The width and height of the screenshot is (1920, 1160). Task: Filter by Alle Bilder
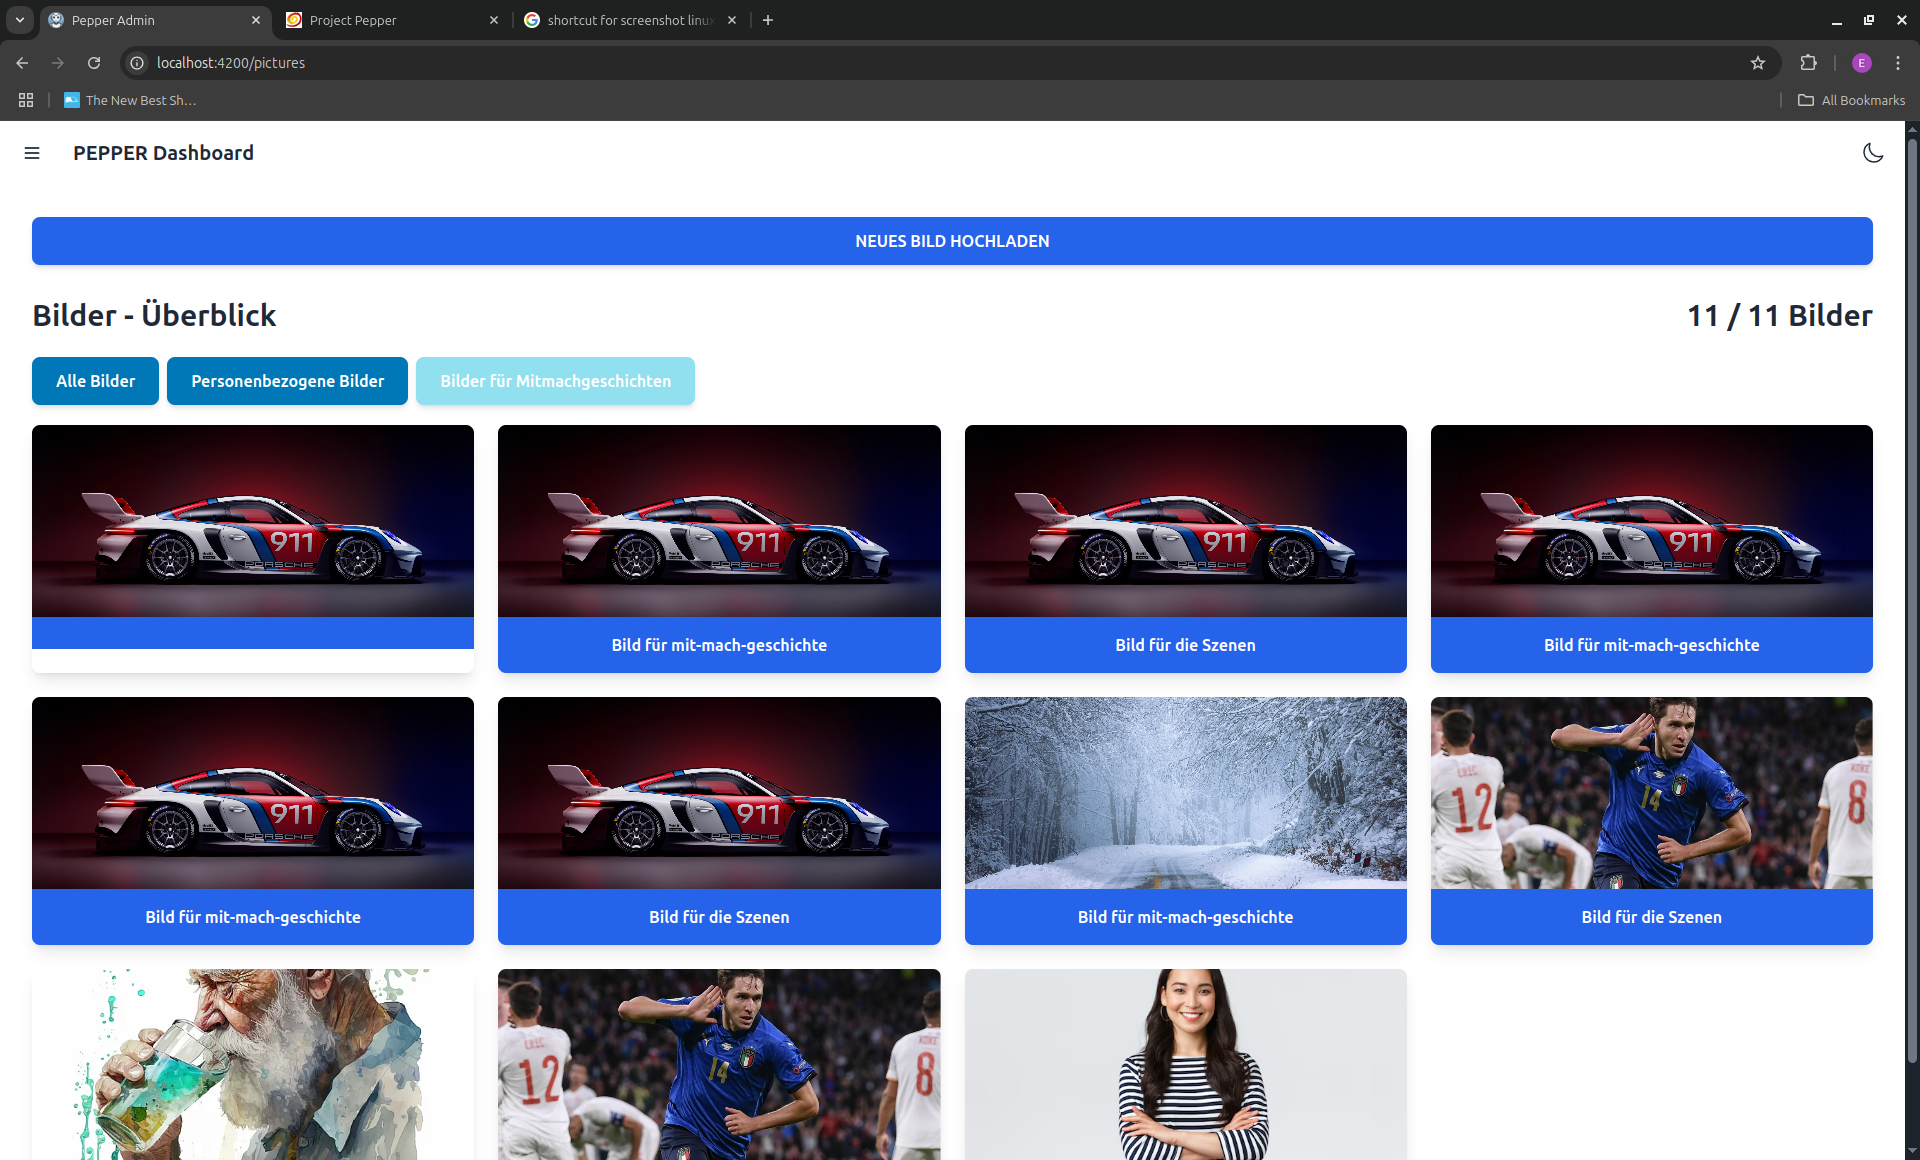click(x=95, y=381)
